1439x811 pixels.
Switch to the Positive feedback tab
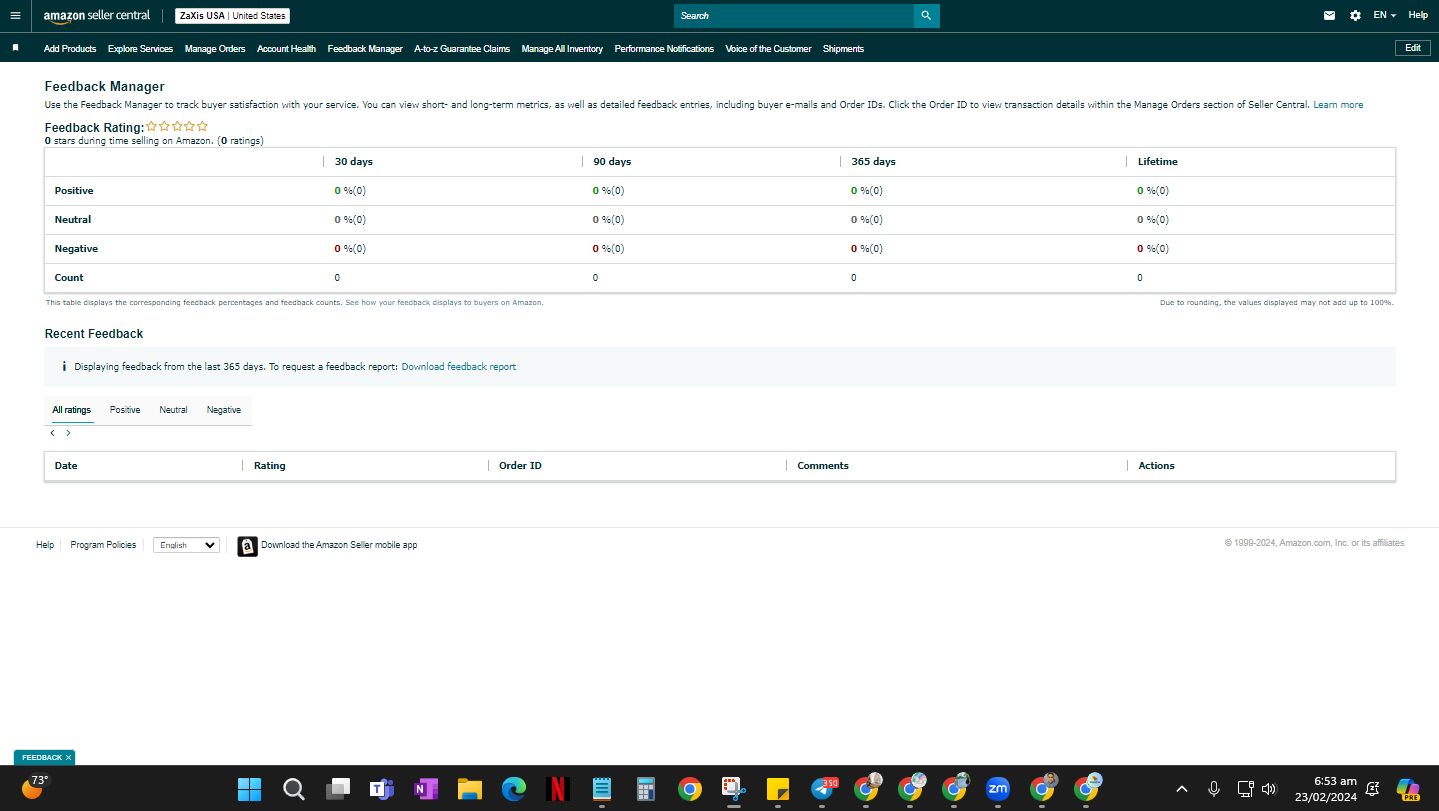pos(125,410)
